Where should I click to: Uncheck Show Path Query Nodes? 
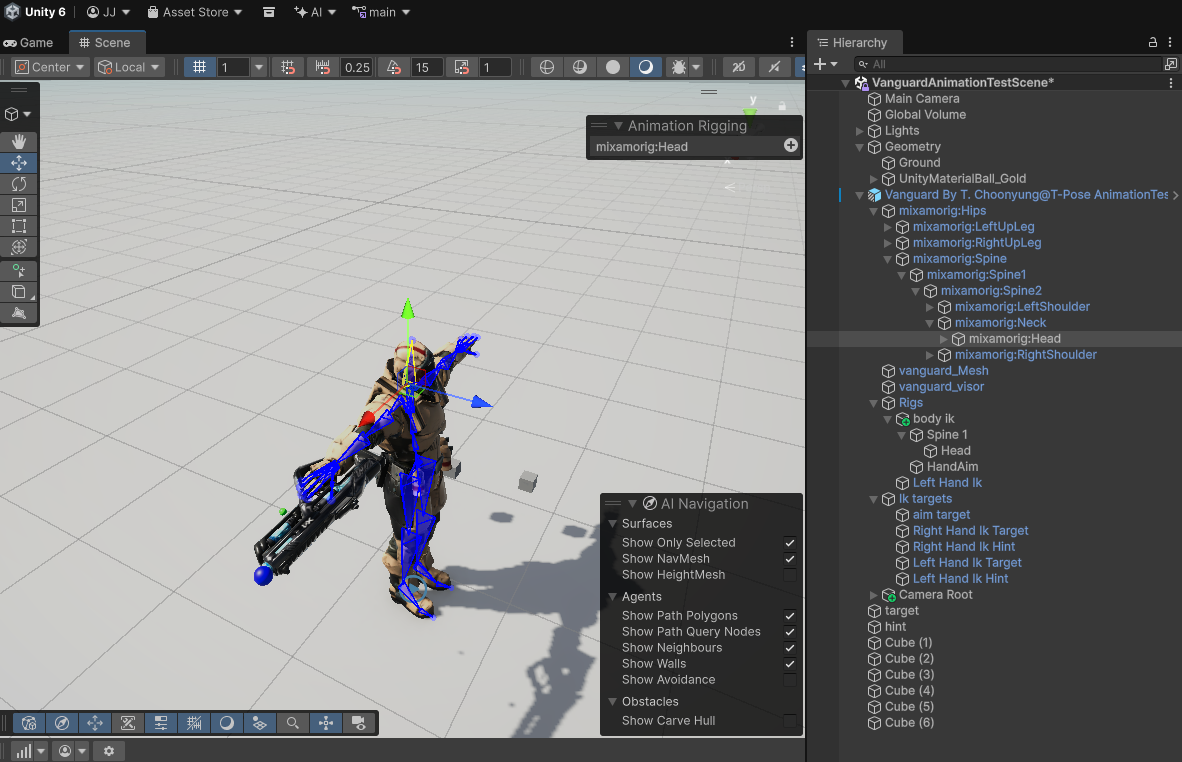pyautogui.click(x=789, y=632)
